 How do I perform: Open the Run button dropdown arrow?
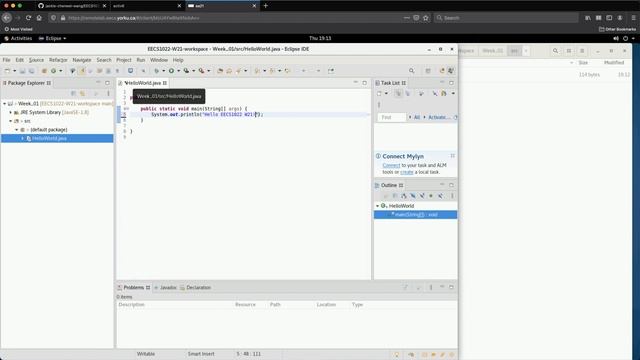[178, 71]
